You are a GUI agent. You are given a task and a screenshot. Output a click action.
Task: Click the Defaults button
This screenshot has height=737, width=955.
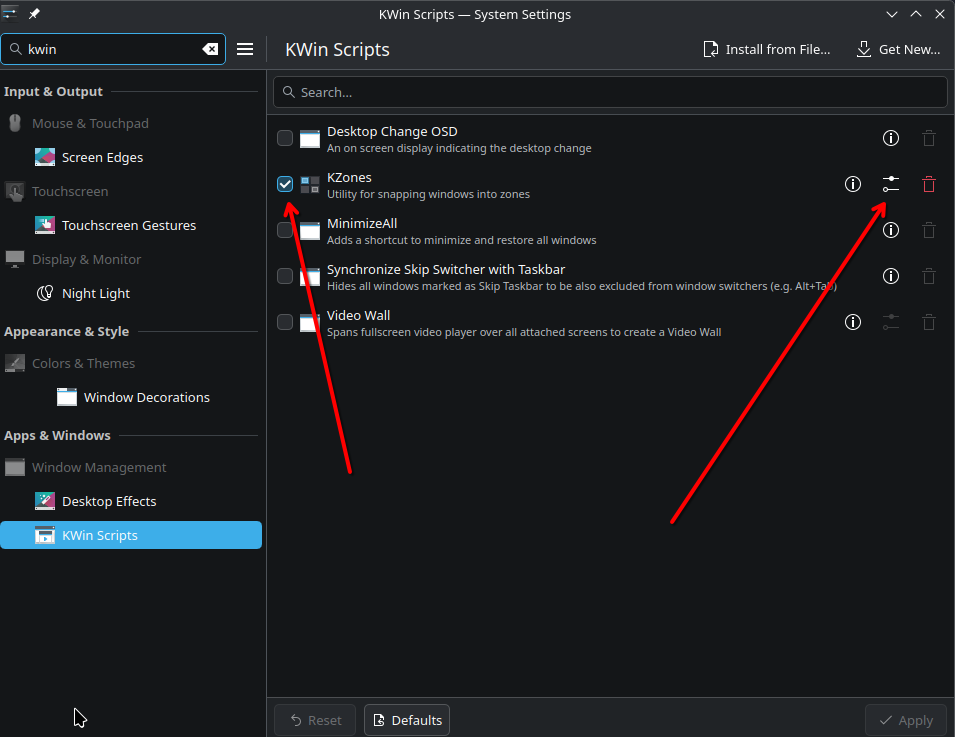407,720
